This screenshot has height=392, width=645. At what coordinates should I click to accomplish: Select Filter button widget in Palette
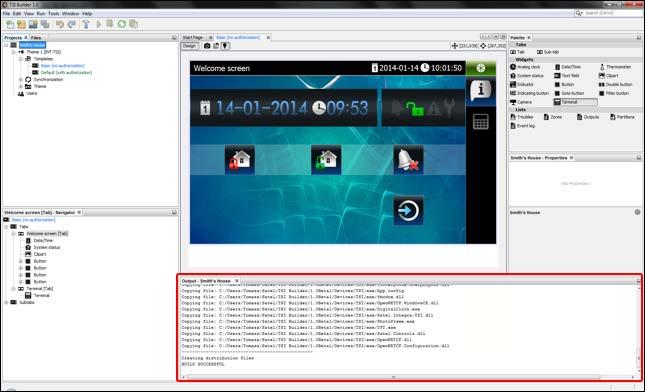[614, 93]
